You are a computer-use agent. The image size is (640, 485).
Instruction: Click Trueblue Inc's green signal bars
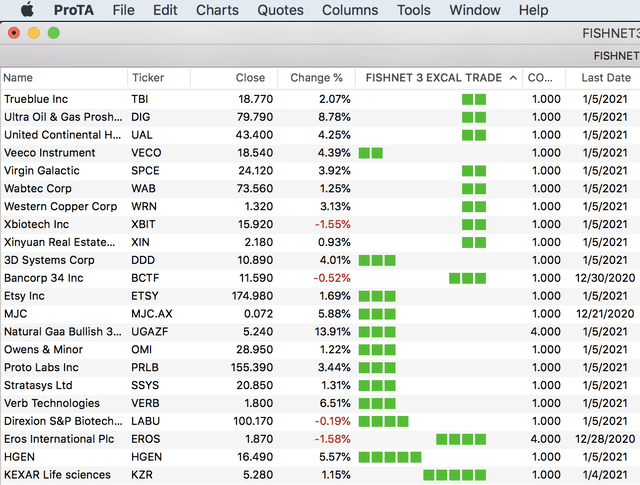(x=474, y=99)
